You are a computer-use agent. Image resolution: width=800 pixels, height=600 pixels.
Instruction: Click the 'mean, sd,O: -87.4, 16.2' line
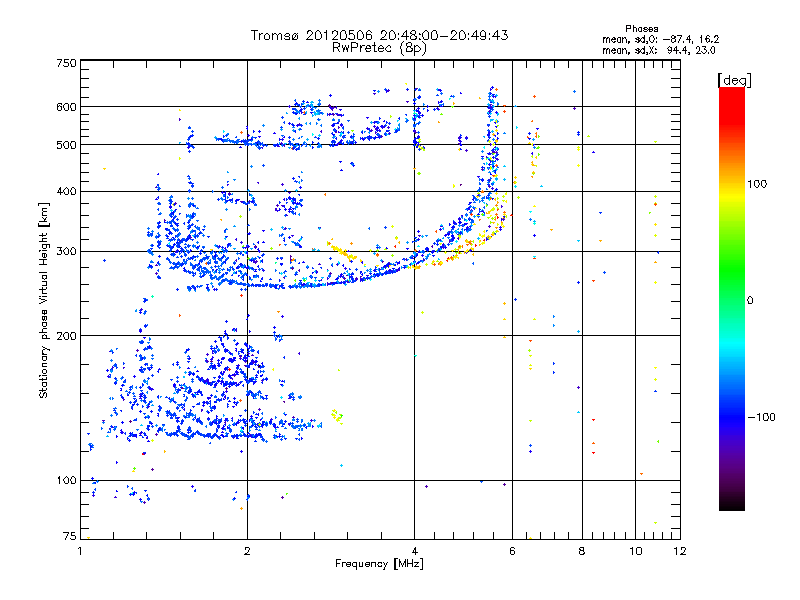(x=661, y=39)
